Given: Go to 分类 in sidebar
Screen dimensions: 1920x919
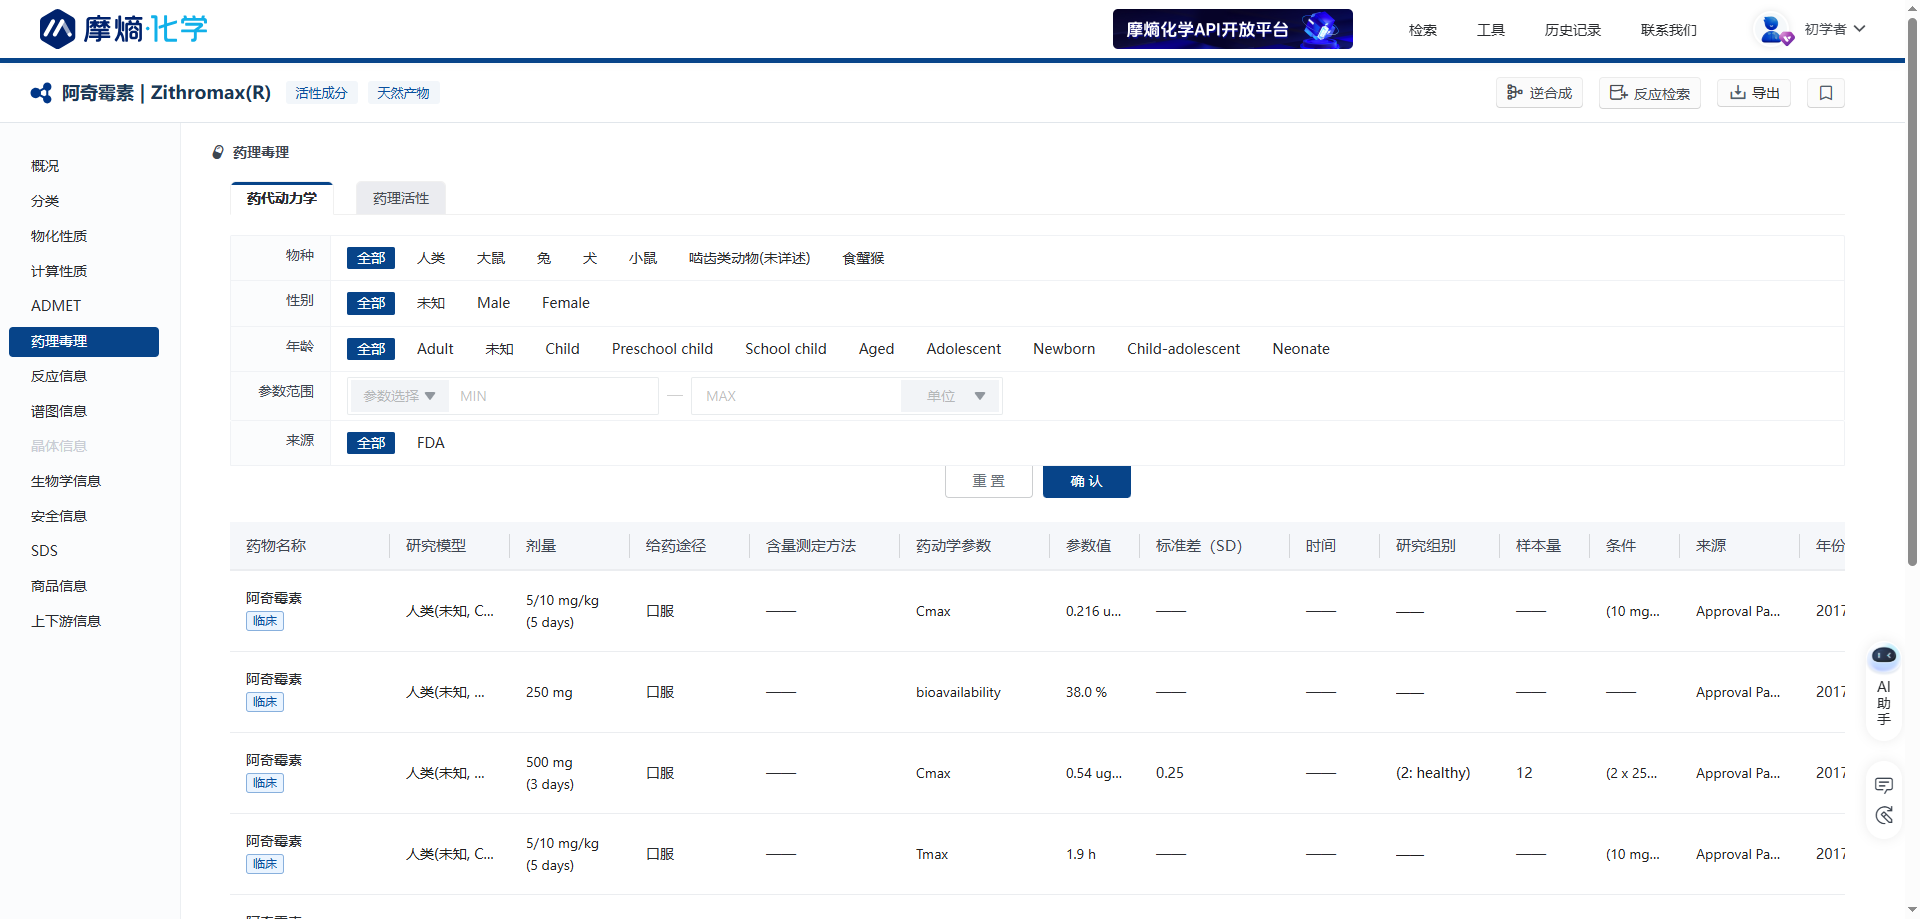Looking at the screenshot, I should [x=45, y=201].
